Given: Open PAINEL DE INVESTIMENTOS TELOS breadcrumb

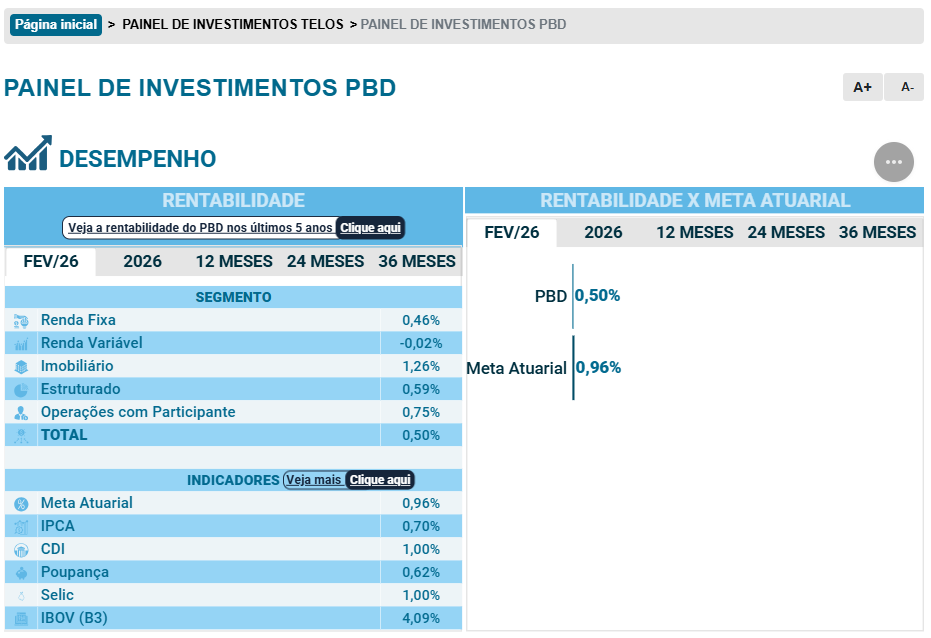Looking at the screenshot, I should point(232,24).
